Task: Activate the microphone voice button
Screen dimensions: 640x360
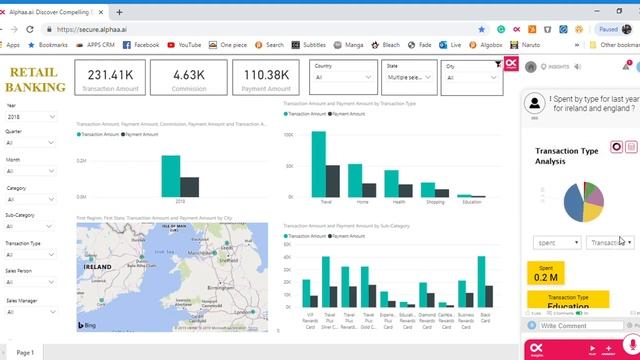Action: point(632,344)
